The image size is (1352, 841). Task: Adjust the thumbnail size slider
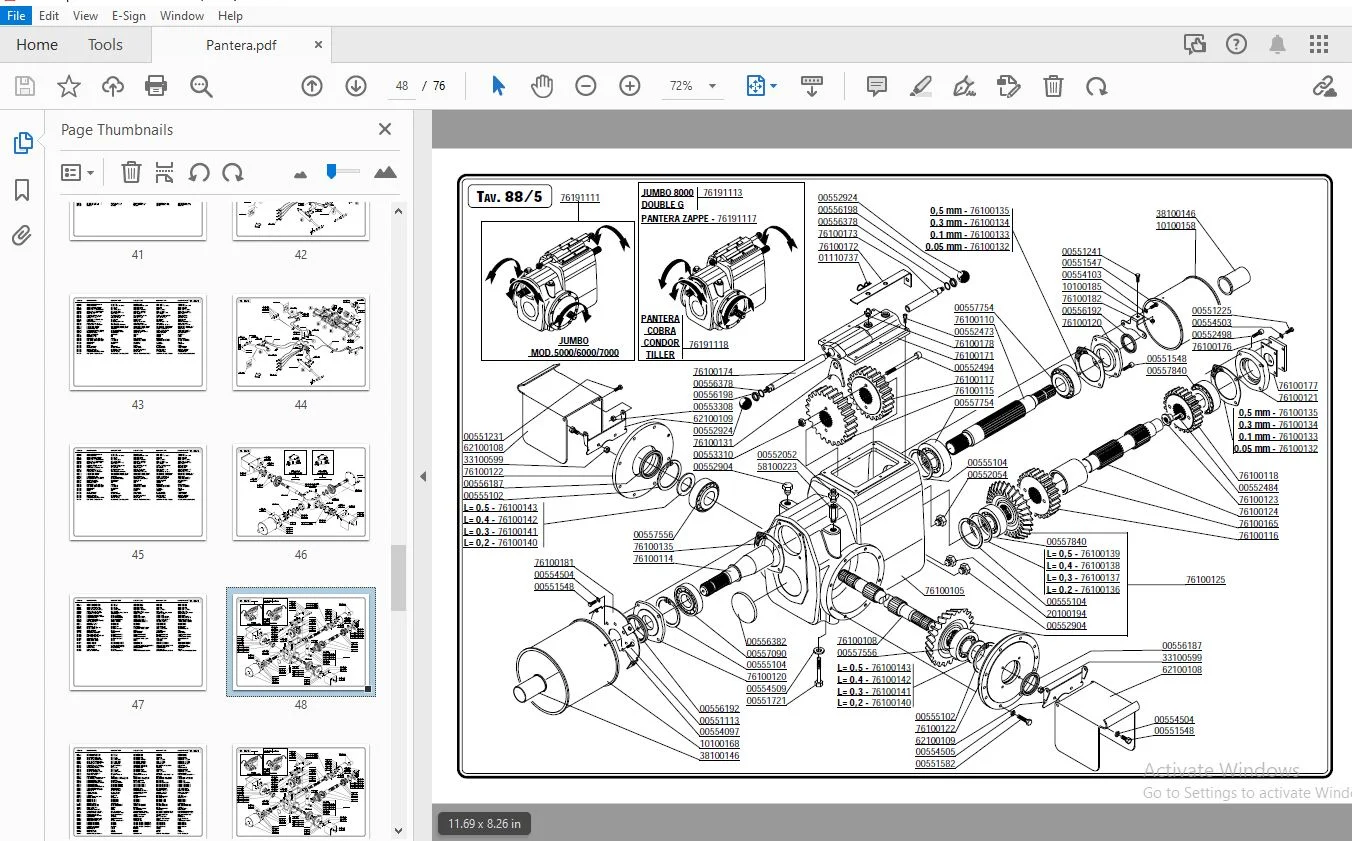[331, 172]
